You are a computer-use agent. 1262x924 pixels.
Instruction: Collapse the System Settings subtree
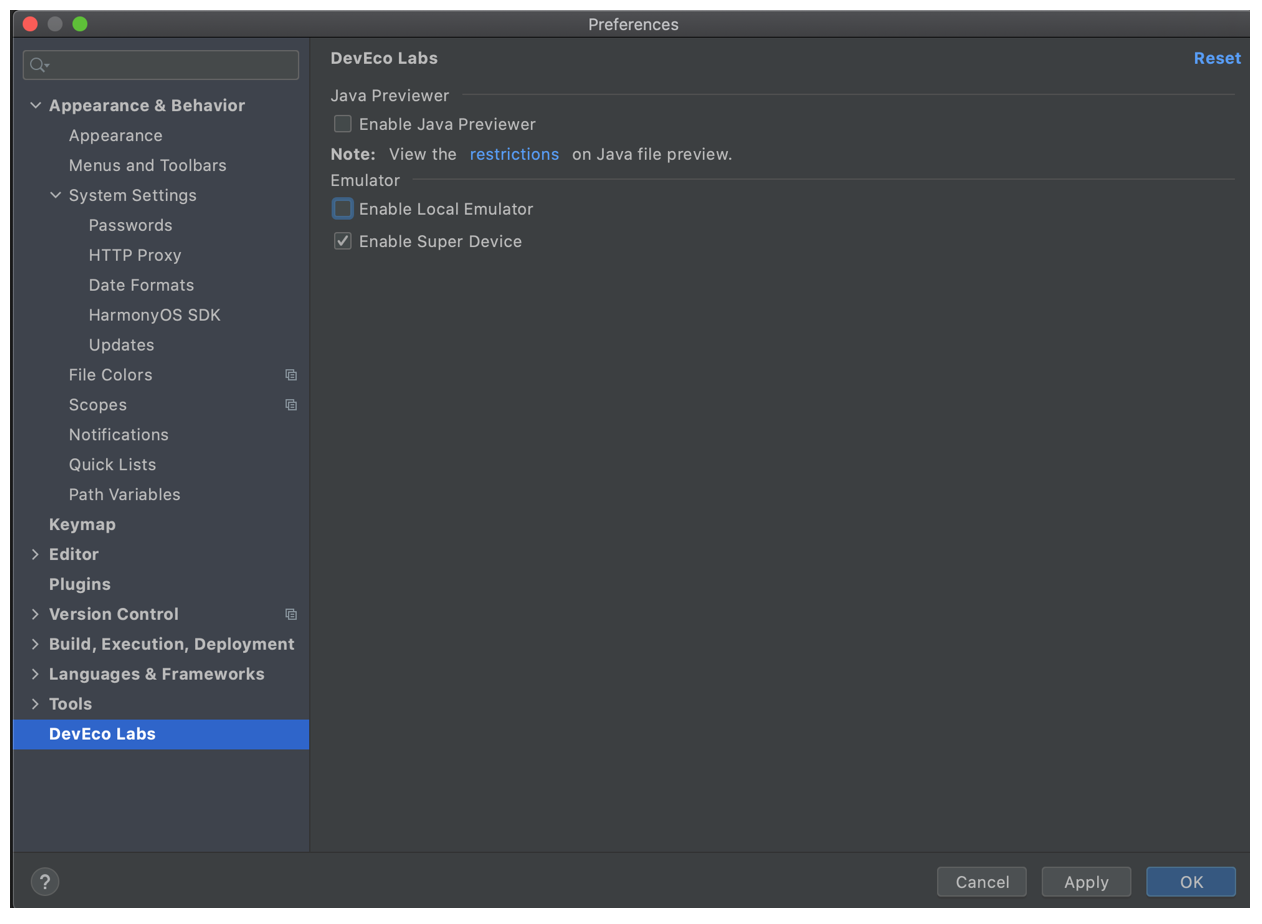[x=56, y=195]
